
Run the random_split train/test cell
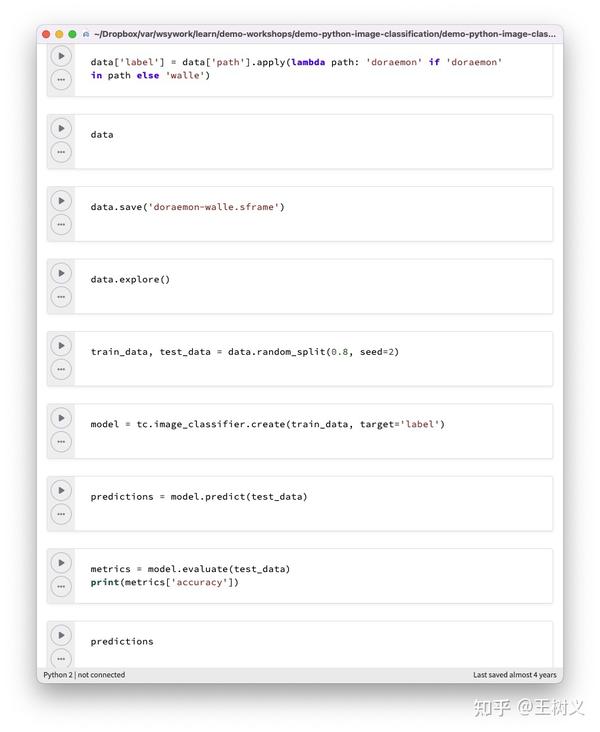coord(61,345)
